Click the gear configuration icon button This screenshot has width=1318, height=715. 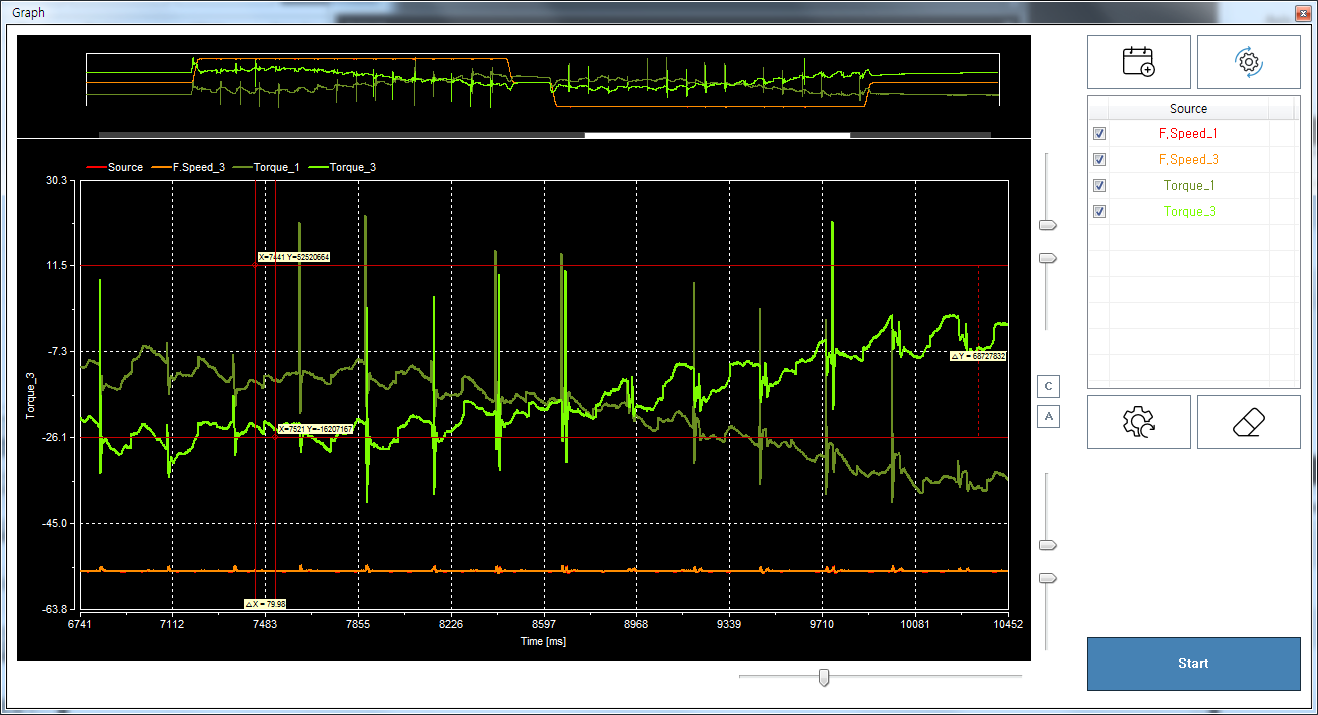click(x=1138, y=422)
